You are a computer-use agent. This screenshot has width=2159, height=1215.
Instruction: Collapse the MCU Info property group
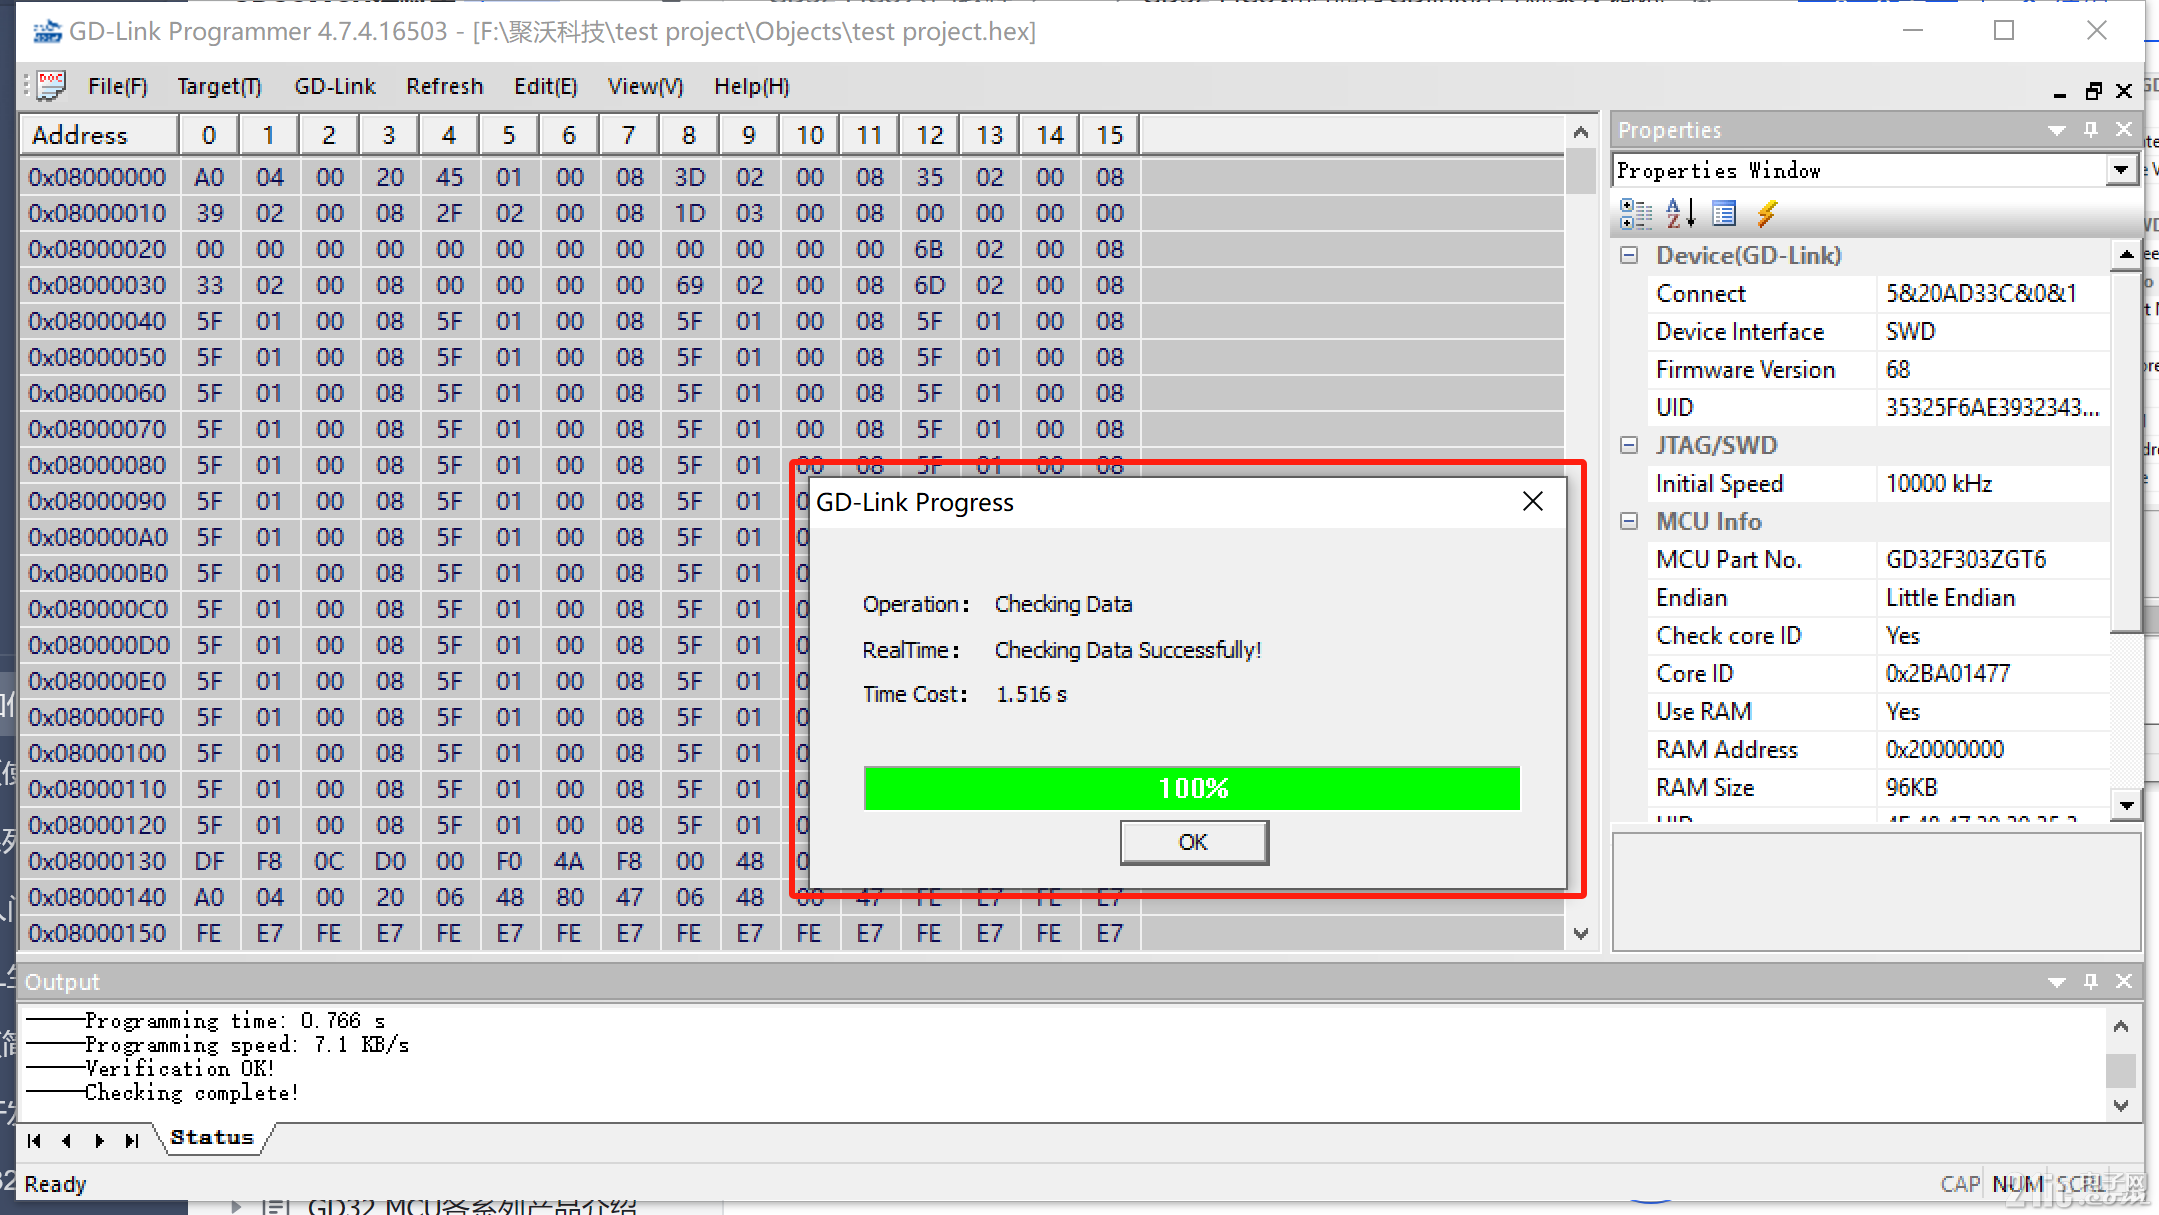click(1629, 521)
